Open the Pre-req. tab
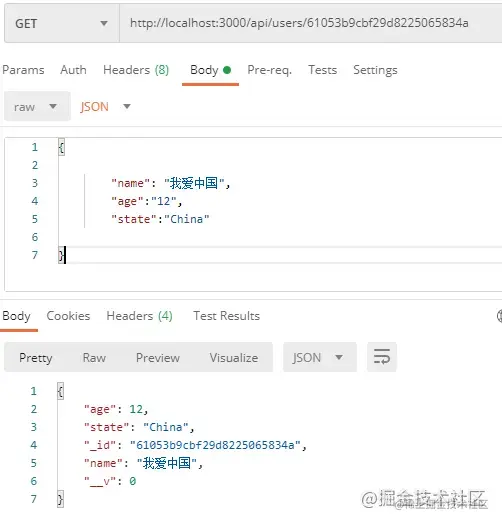This screenshot has height=524, width=502. click(x=269, y=70)
